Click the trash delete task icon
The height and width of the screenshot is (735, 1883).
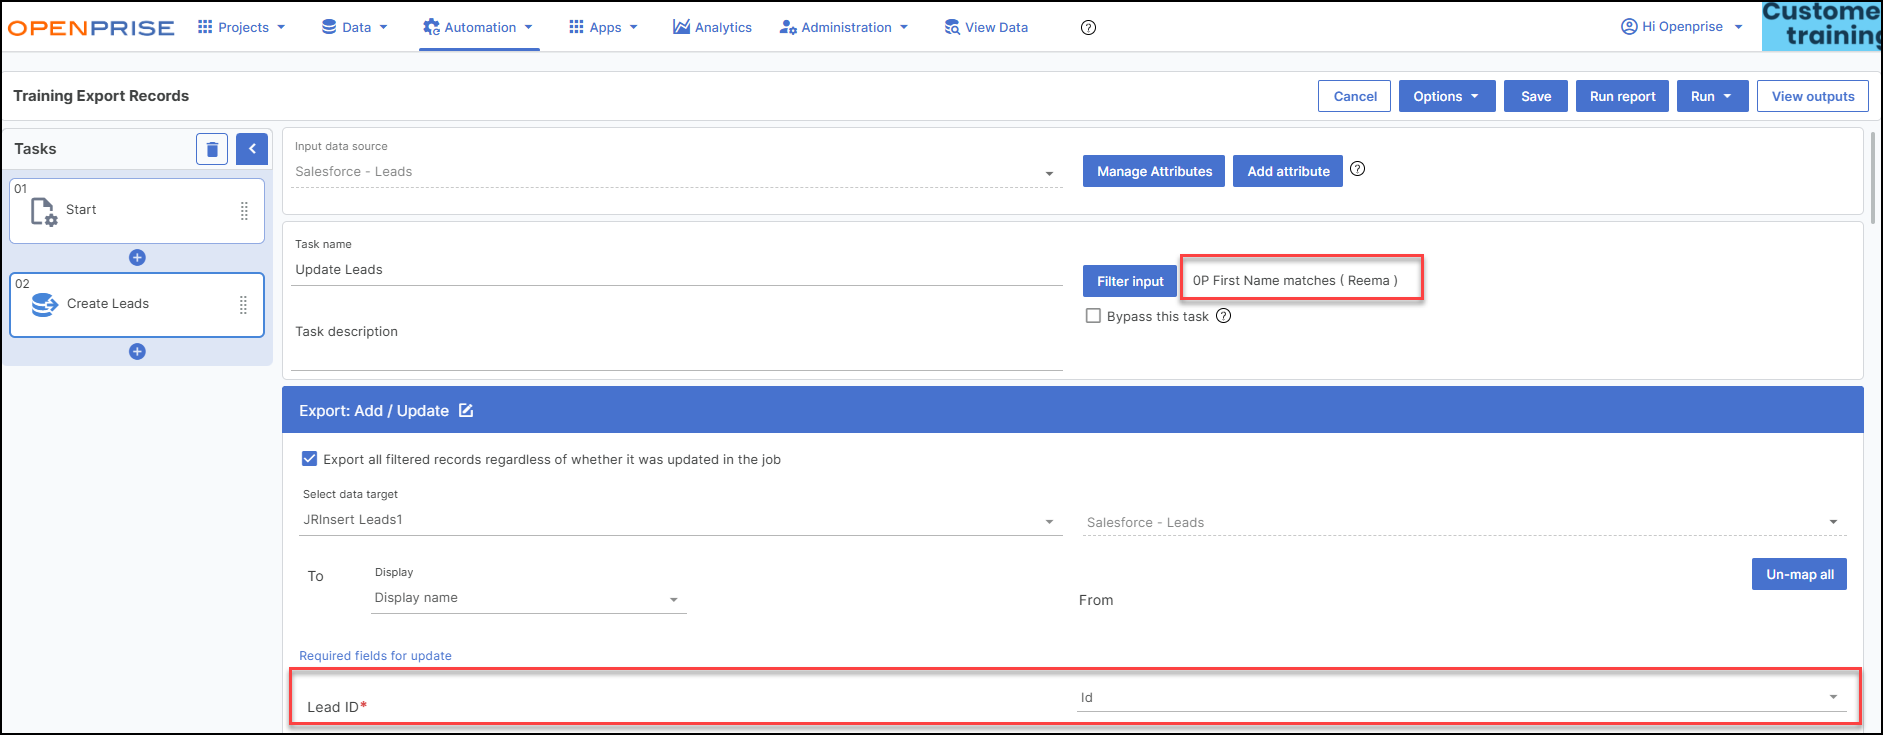(212, 149)
